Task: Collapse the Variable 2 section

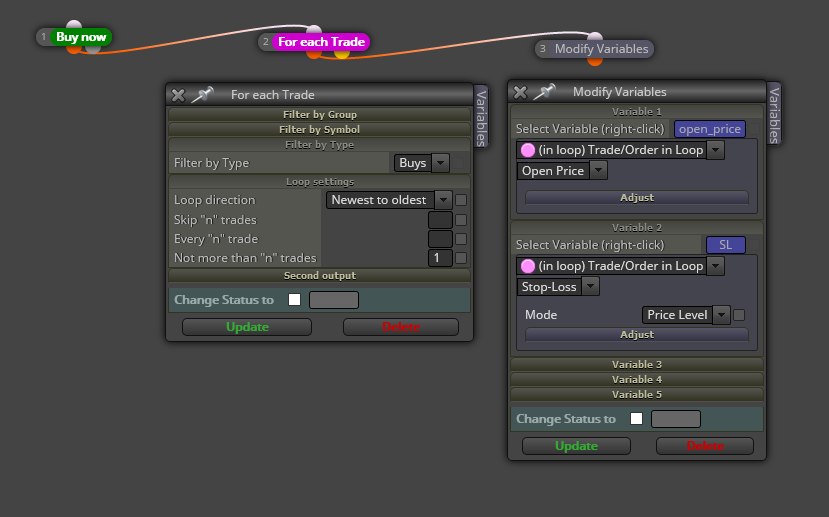Action: 637,228
